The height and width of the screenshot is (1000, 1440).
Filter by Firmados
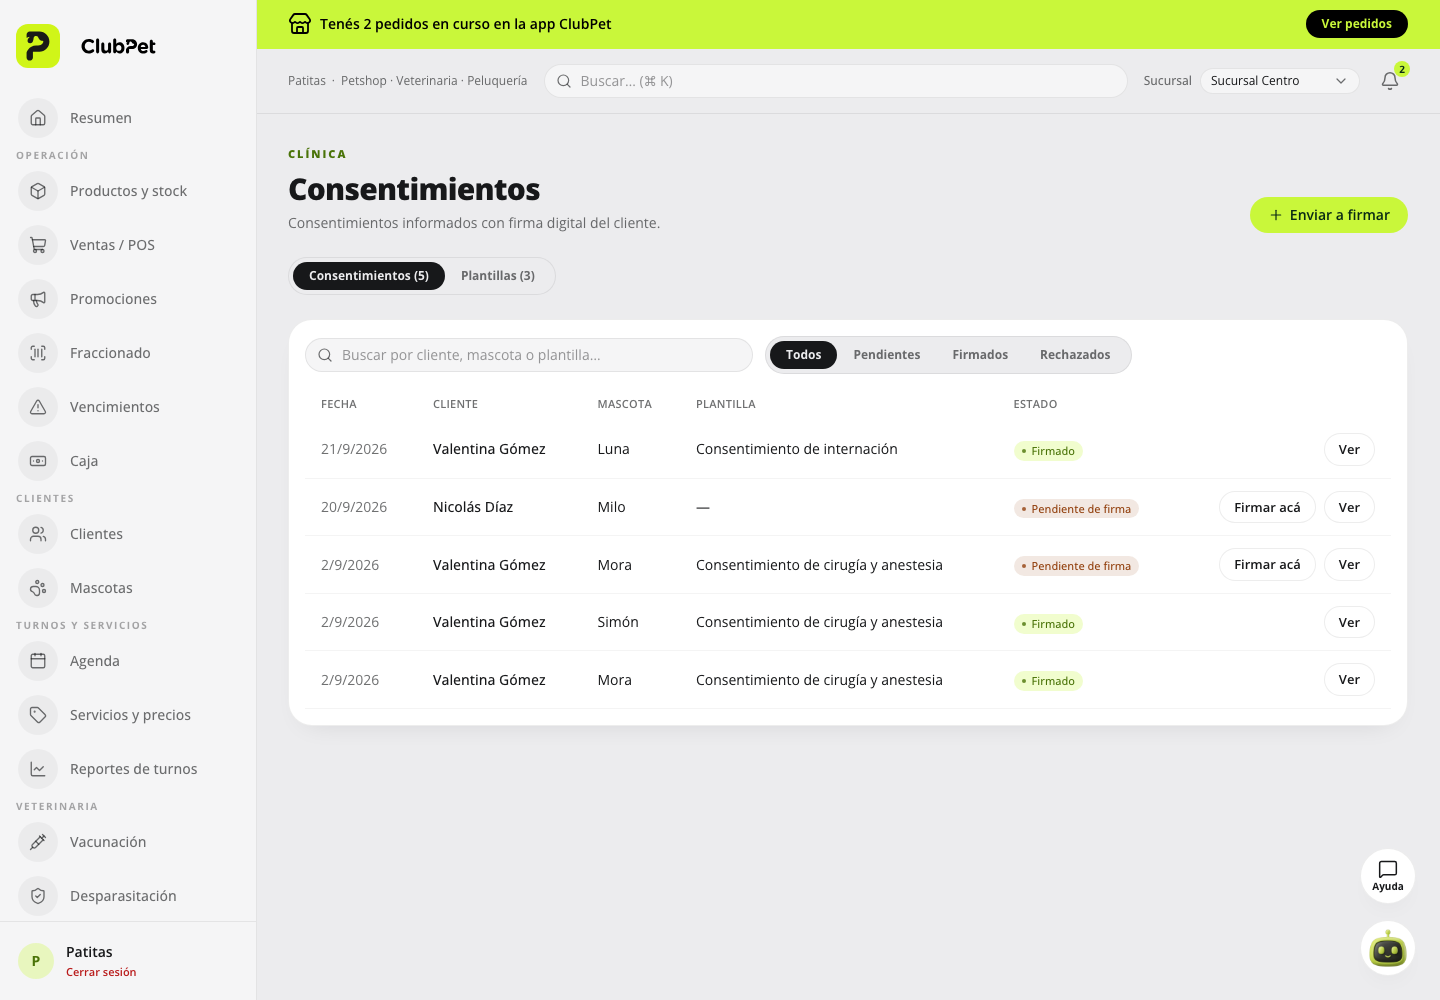(980, 355)
